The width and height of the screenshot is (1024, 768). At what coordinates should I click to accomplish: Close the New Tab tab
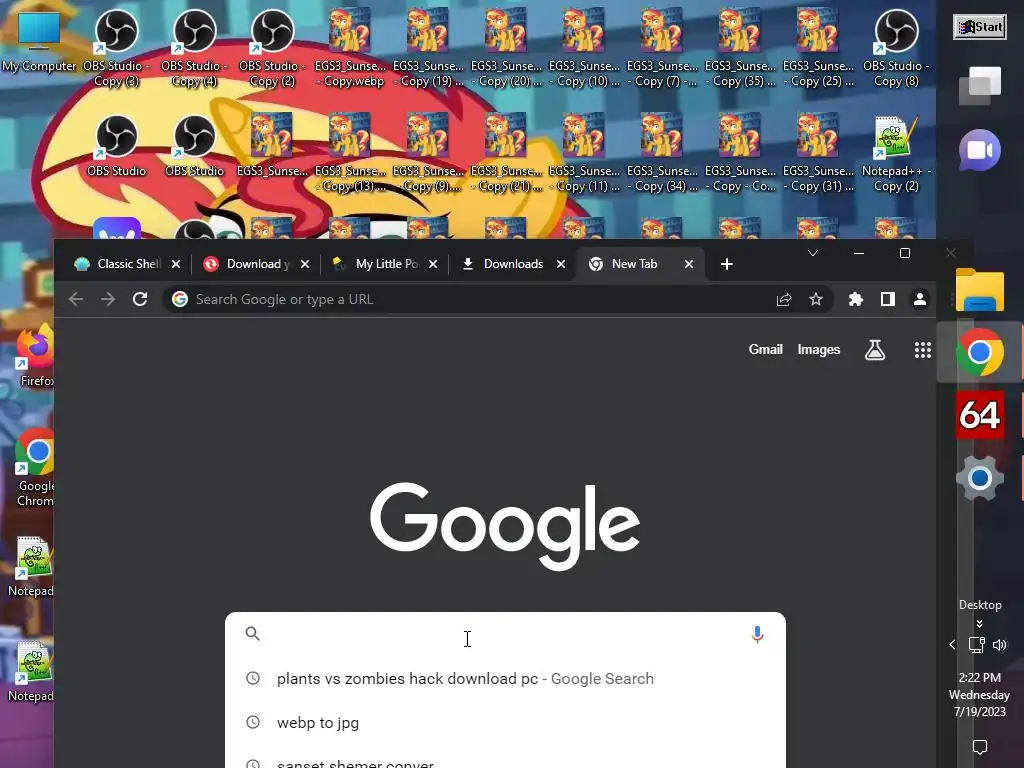(x=688, y=264)
